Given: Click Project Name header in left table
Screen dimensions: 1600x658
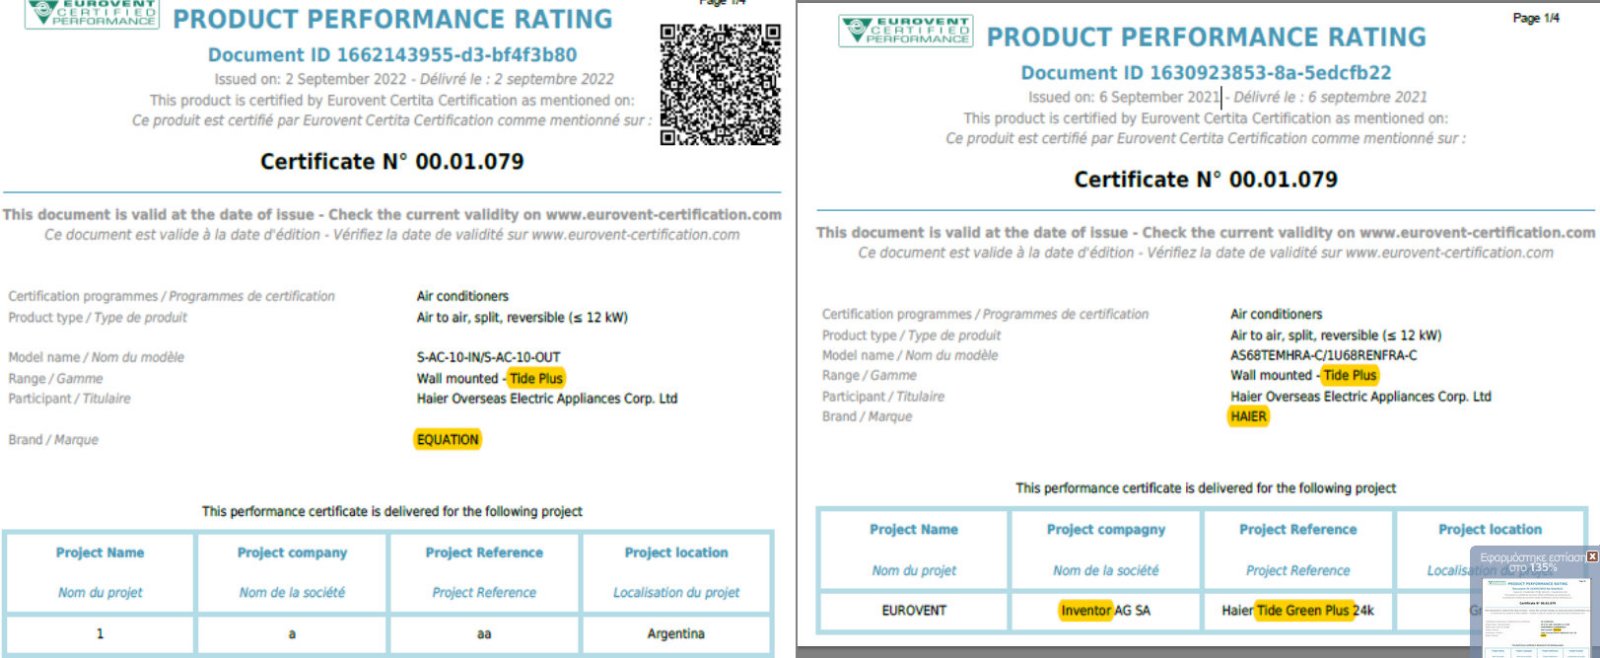Looking at the screenshot, I should click(100, 552).
